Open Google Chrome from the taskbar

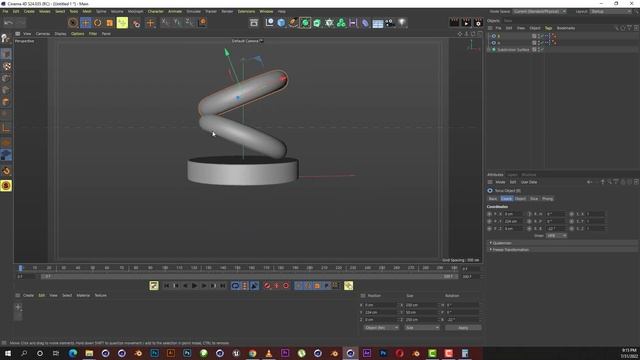point(252,353)
